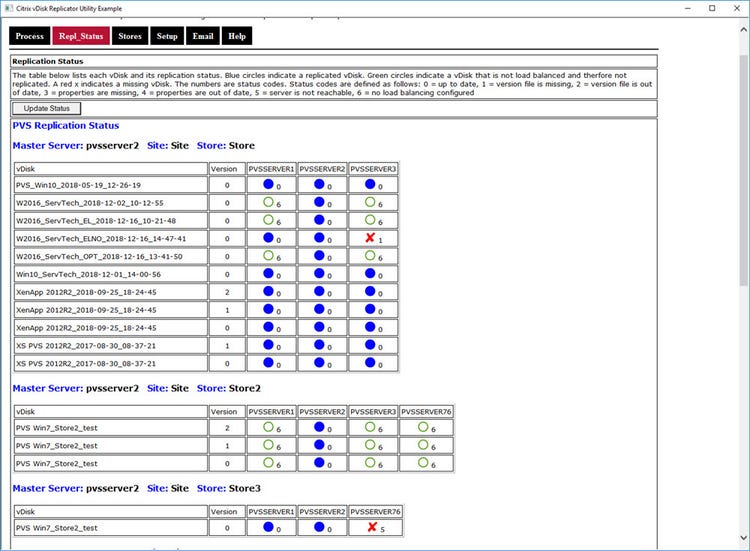Select vDisk W2016_ServTech_EL_2018-12-16_10-21-48

coord(111,220)
